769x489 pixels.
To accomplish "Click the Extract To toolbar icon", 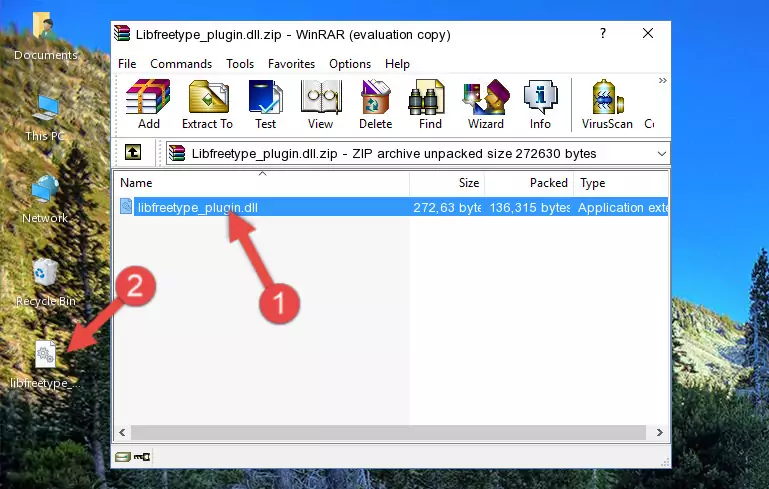I will (207, 104).
